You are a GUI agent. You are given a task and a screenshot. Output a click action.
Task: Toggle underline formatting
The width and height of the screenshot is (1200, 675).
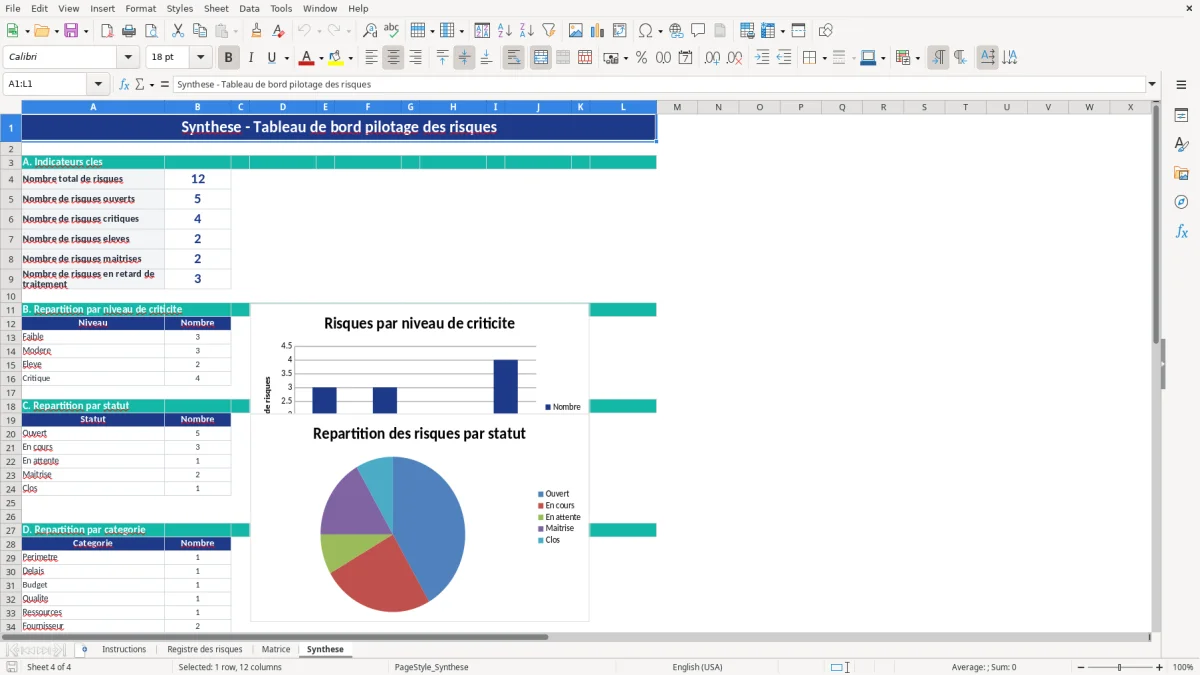point(271,58)
